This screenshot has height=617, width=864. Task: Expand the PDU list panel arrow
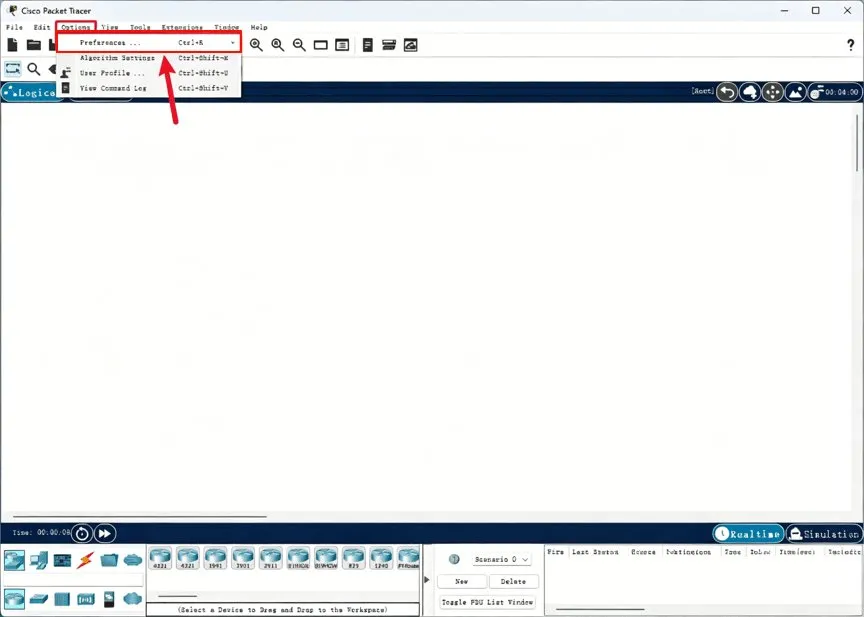tap(426, 580)
